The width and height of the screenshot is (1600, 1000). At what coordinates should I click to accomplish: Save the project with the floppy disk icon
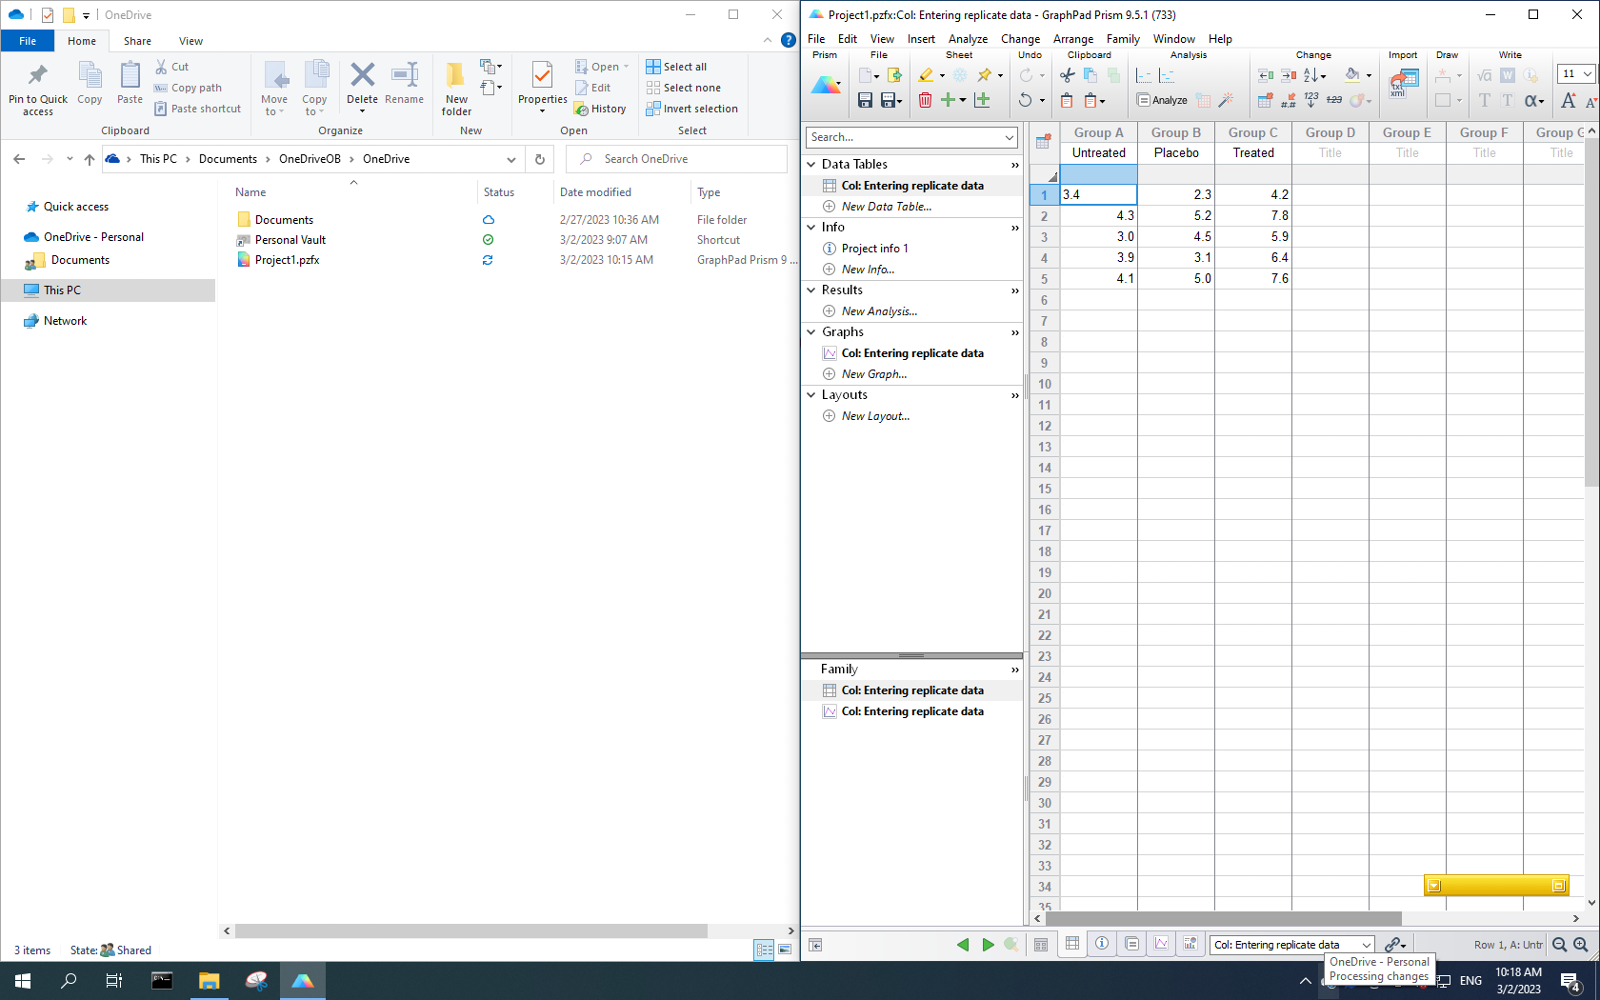pyautogui.click(x=865, y=100)
